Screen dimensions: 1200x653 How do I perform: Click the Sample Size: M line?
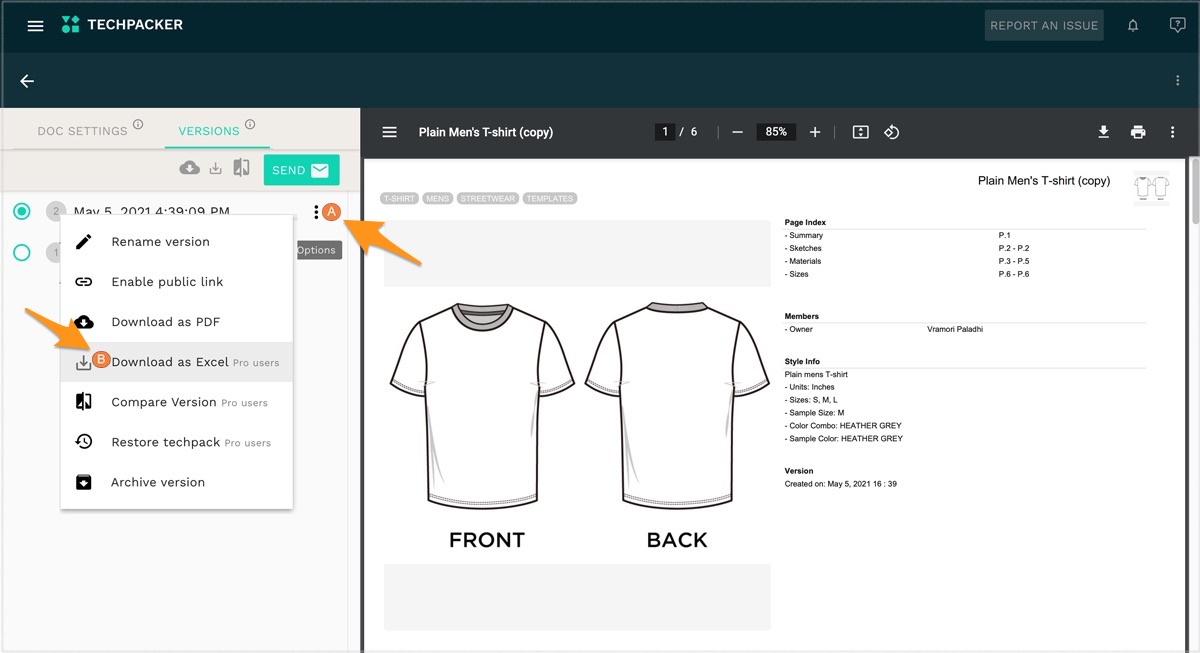click(x=815, y=413)
